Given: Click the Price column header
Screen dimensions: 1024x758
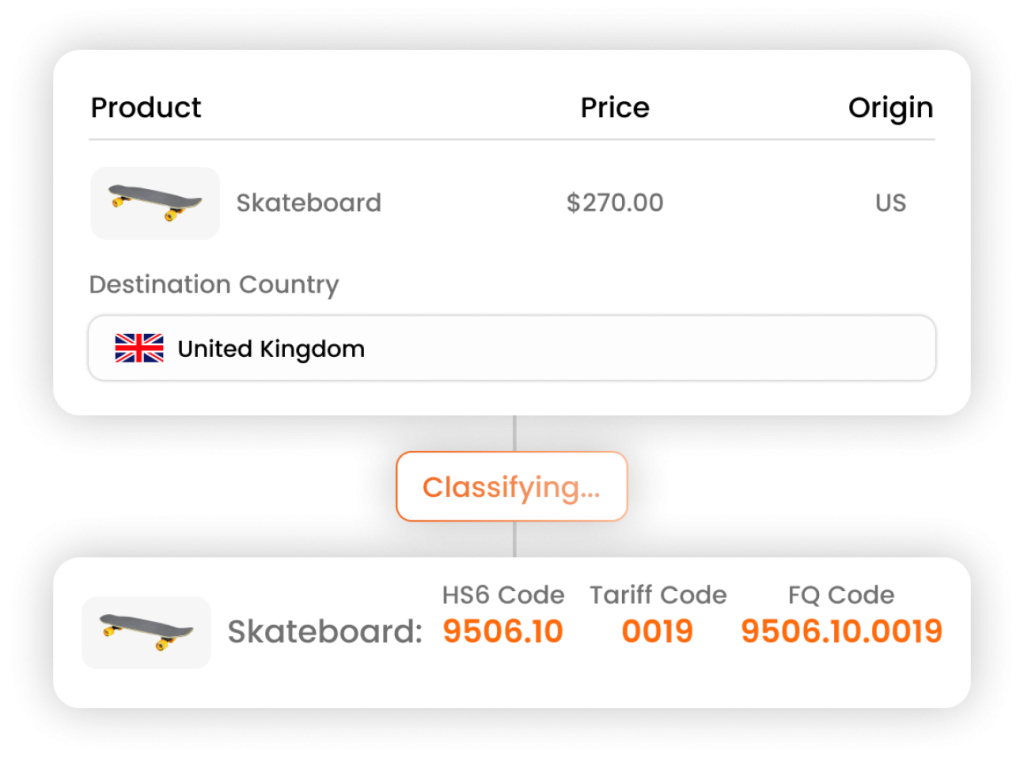Looking at the screenshot, I should pyautogui.click(x=614, y=108).
